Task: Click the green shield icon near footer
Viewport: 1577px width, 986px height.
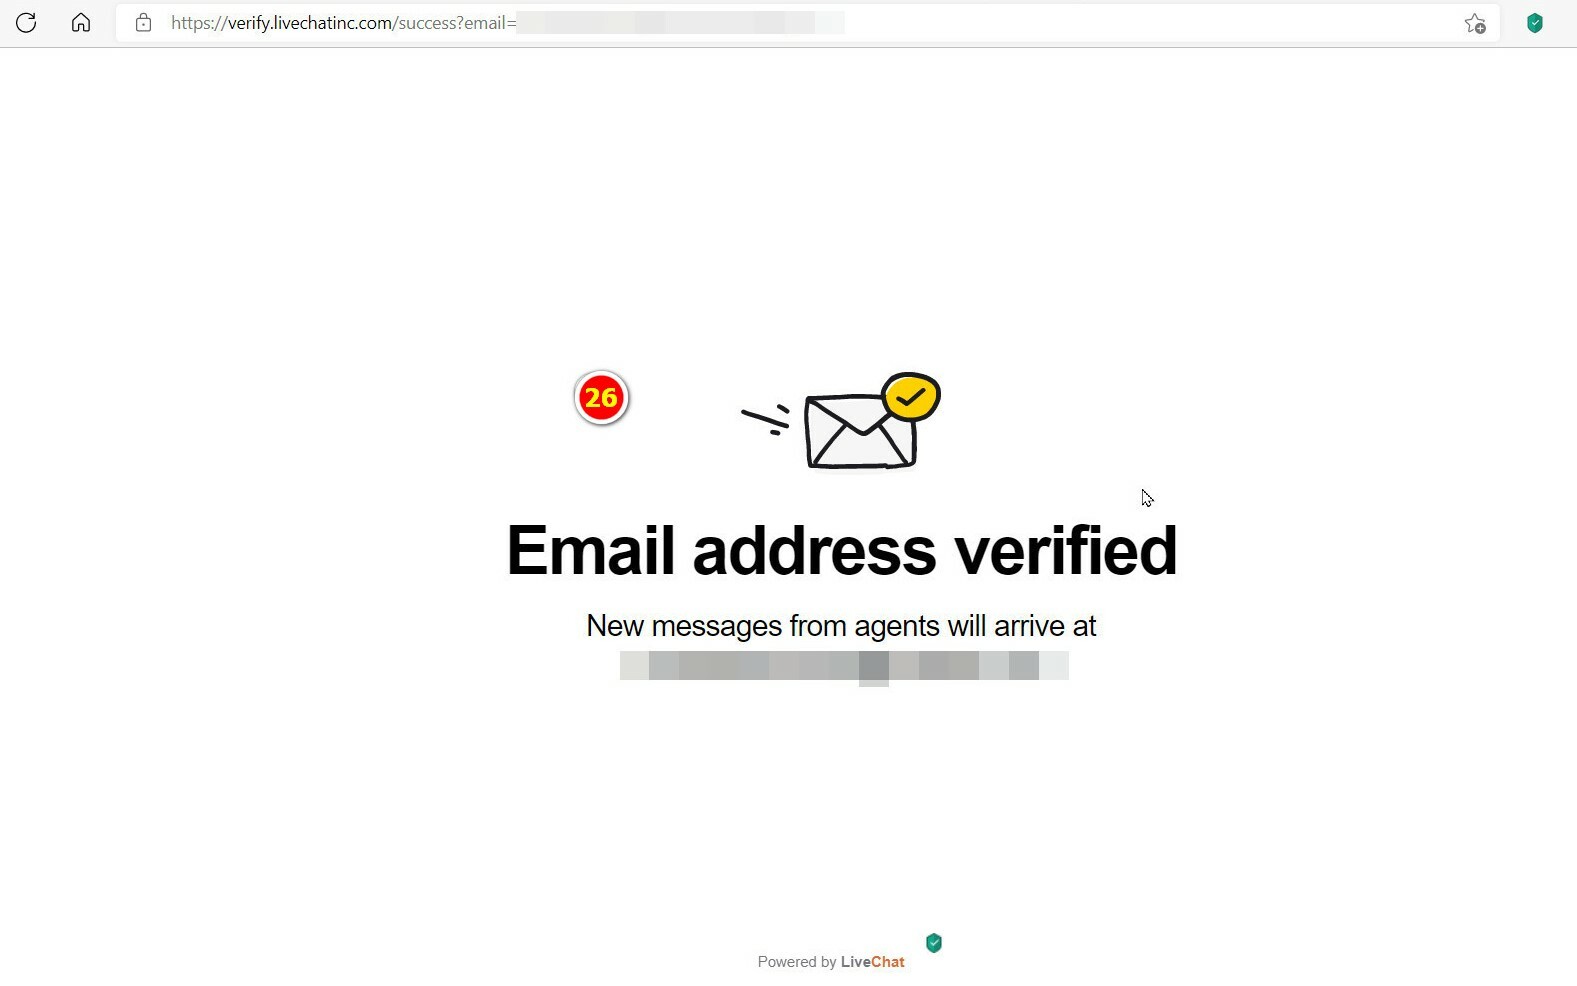Action: pos(934,943)
